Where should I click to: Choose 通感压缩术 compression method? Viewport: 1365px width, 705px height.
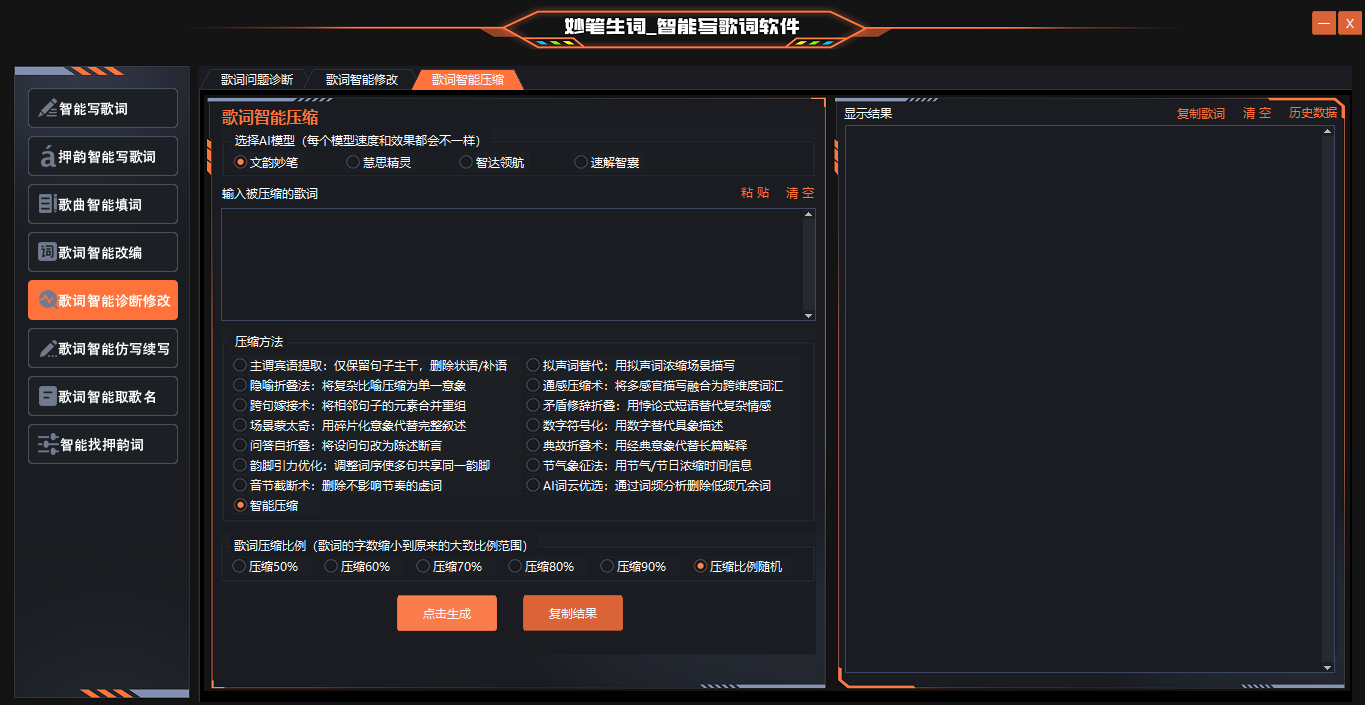pyautogui.click(x=654, y=386)
